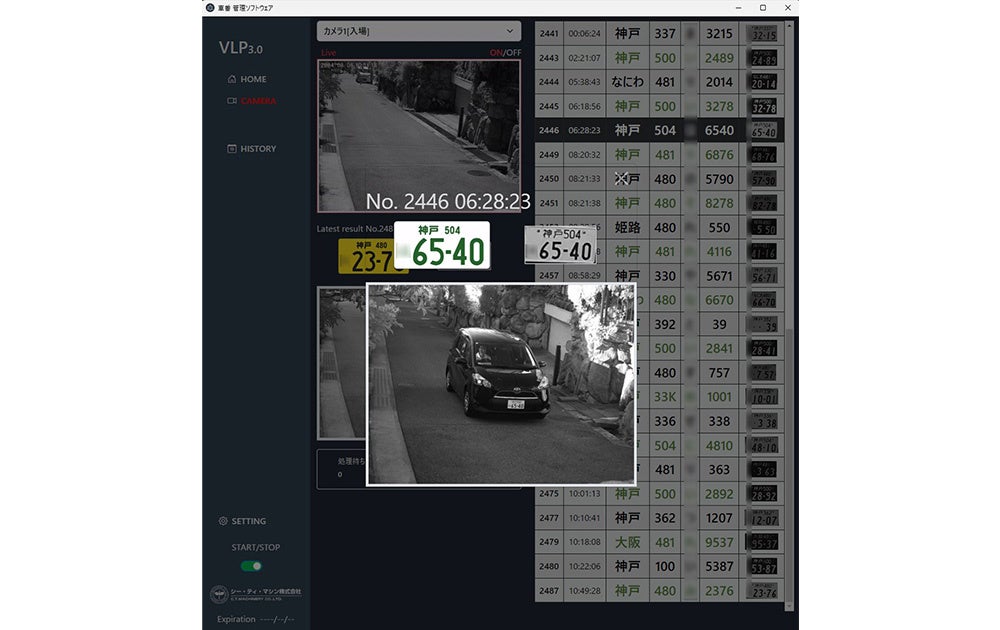
Task: Open plate thumbnail 95-37 in row 2479
Action: [764, 542]
